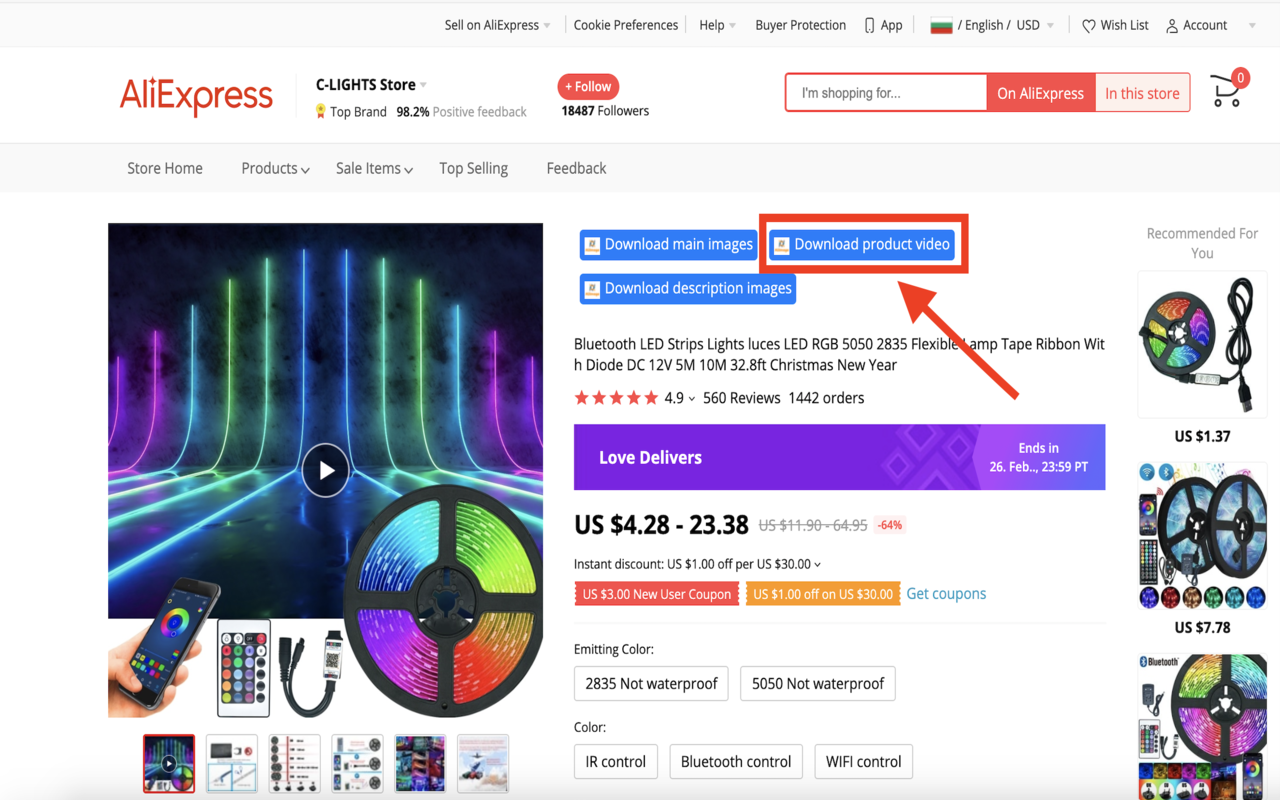Image resolution: width=1280 pixels, height=800 pixels.
Task: Click the Top Brand badge
Action: coord(351,112)
